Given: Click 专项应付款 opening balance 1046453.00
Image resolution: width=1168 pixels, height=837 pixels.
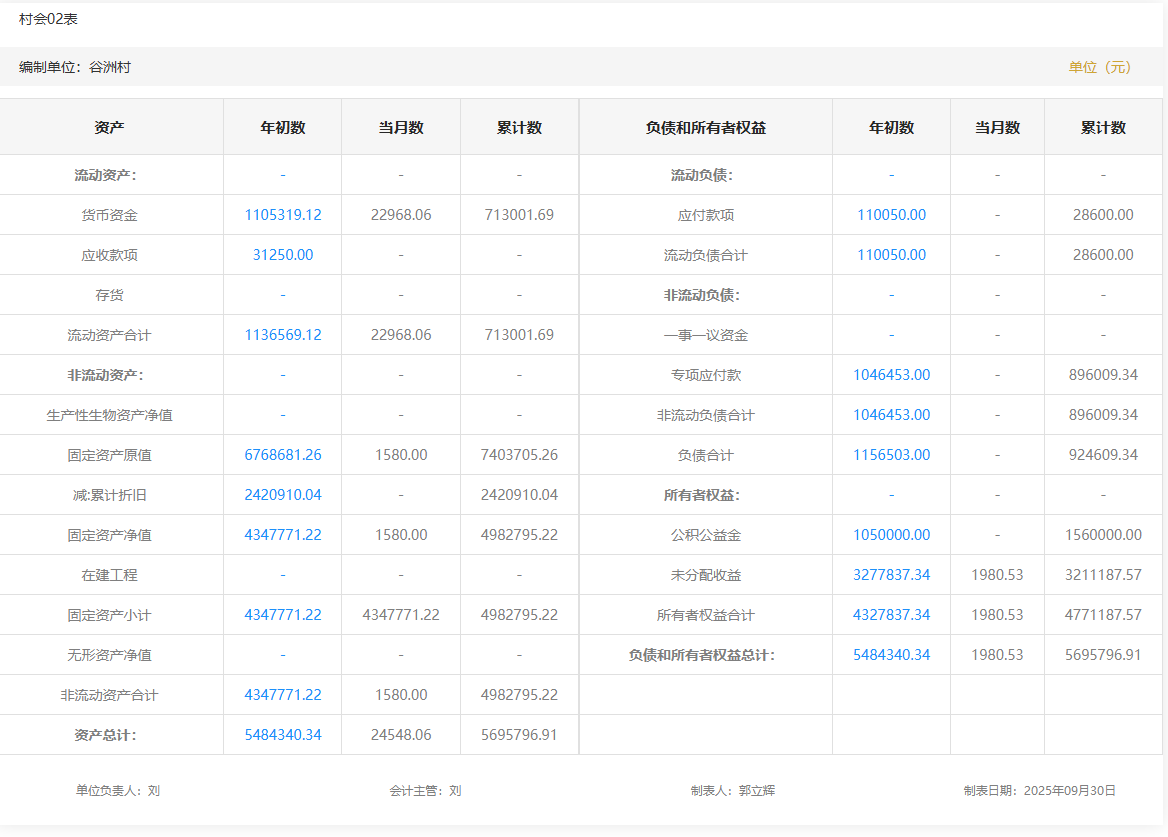Looking at the screenshot, I should [x=891, y=375].
